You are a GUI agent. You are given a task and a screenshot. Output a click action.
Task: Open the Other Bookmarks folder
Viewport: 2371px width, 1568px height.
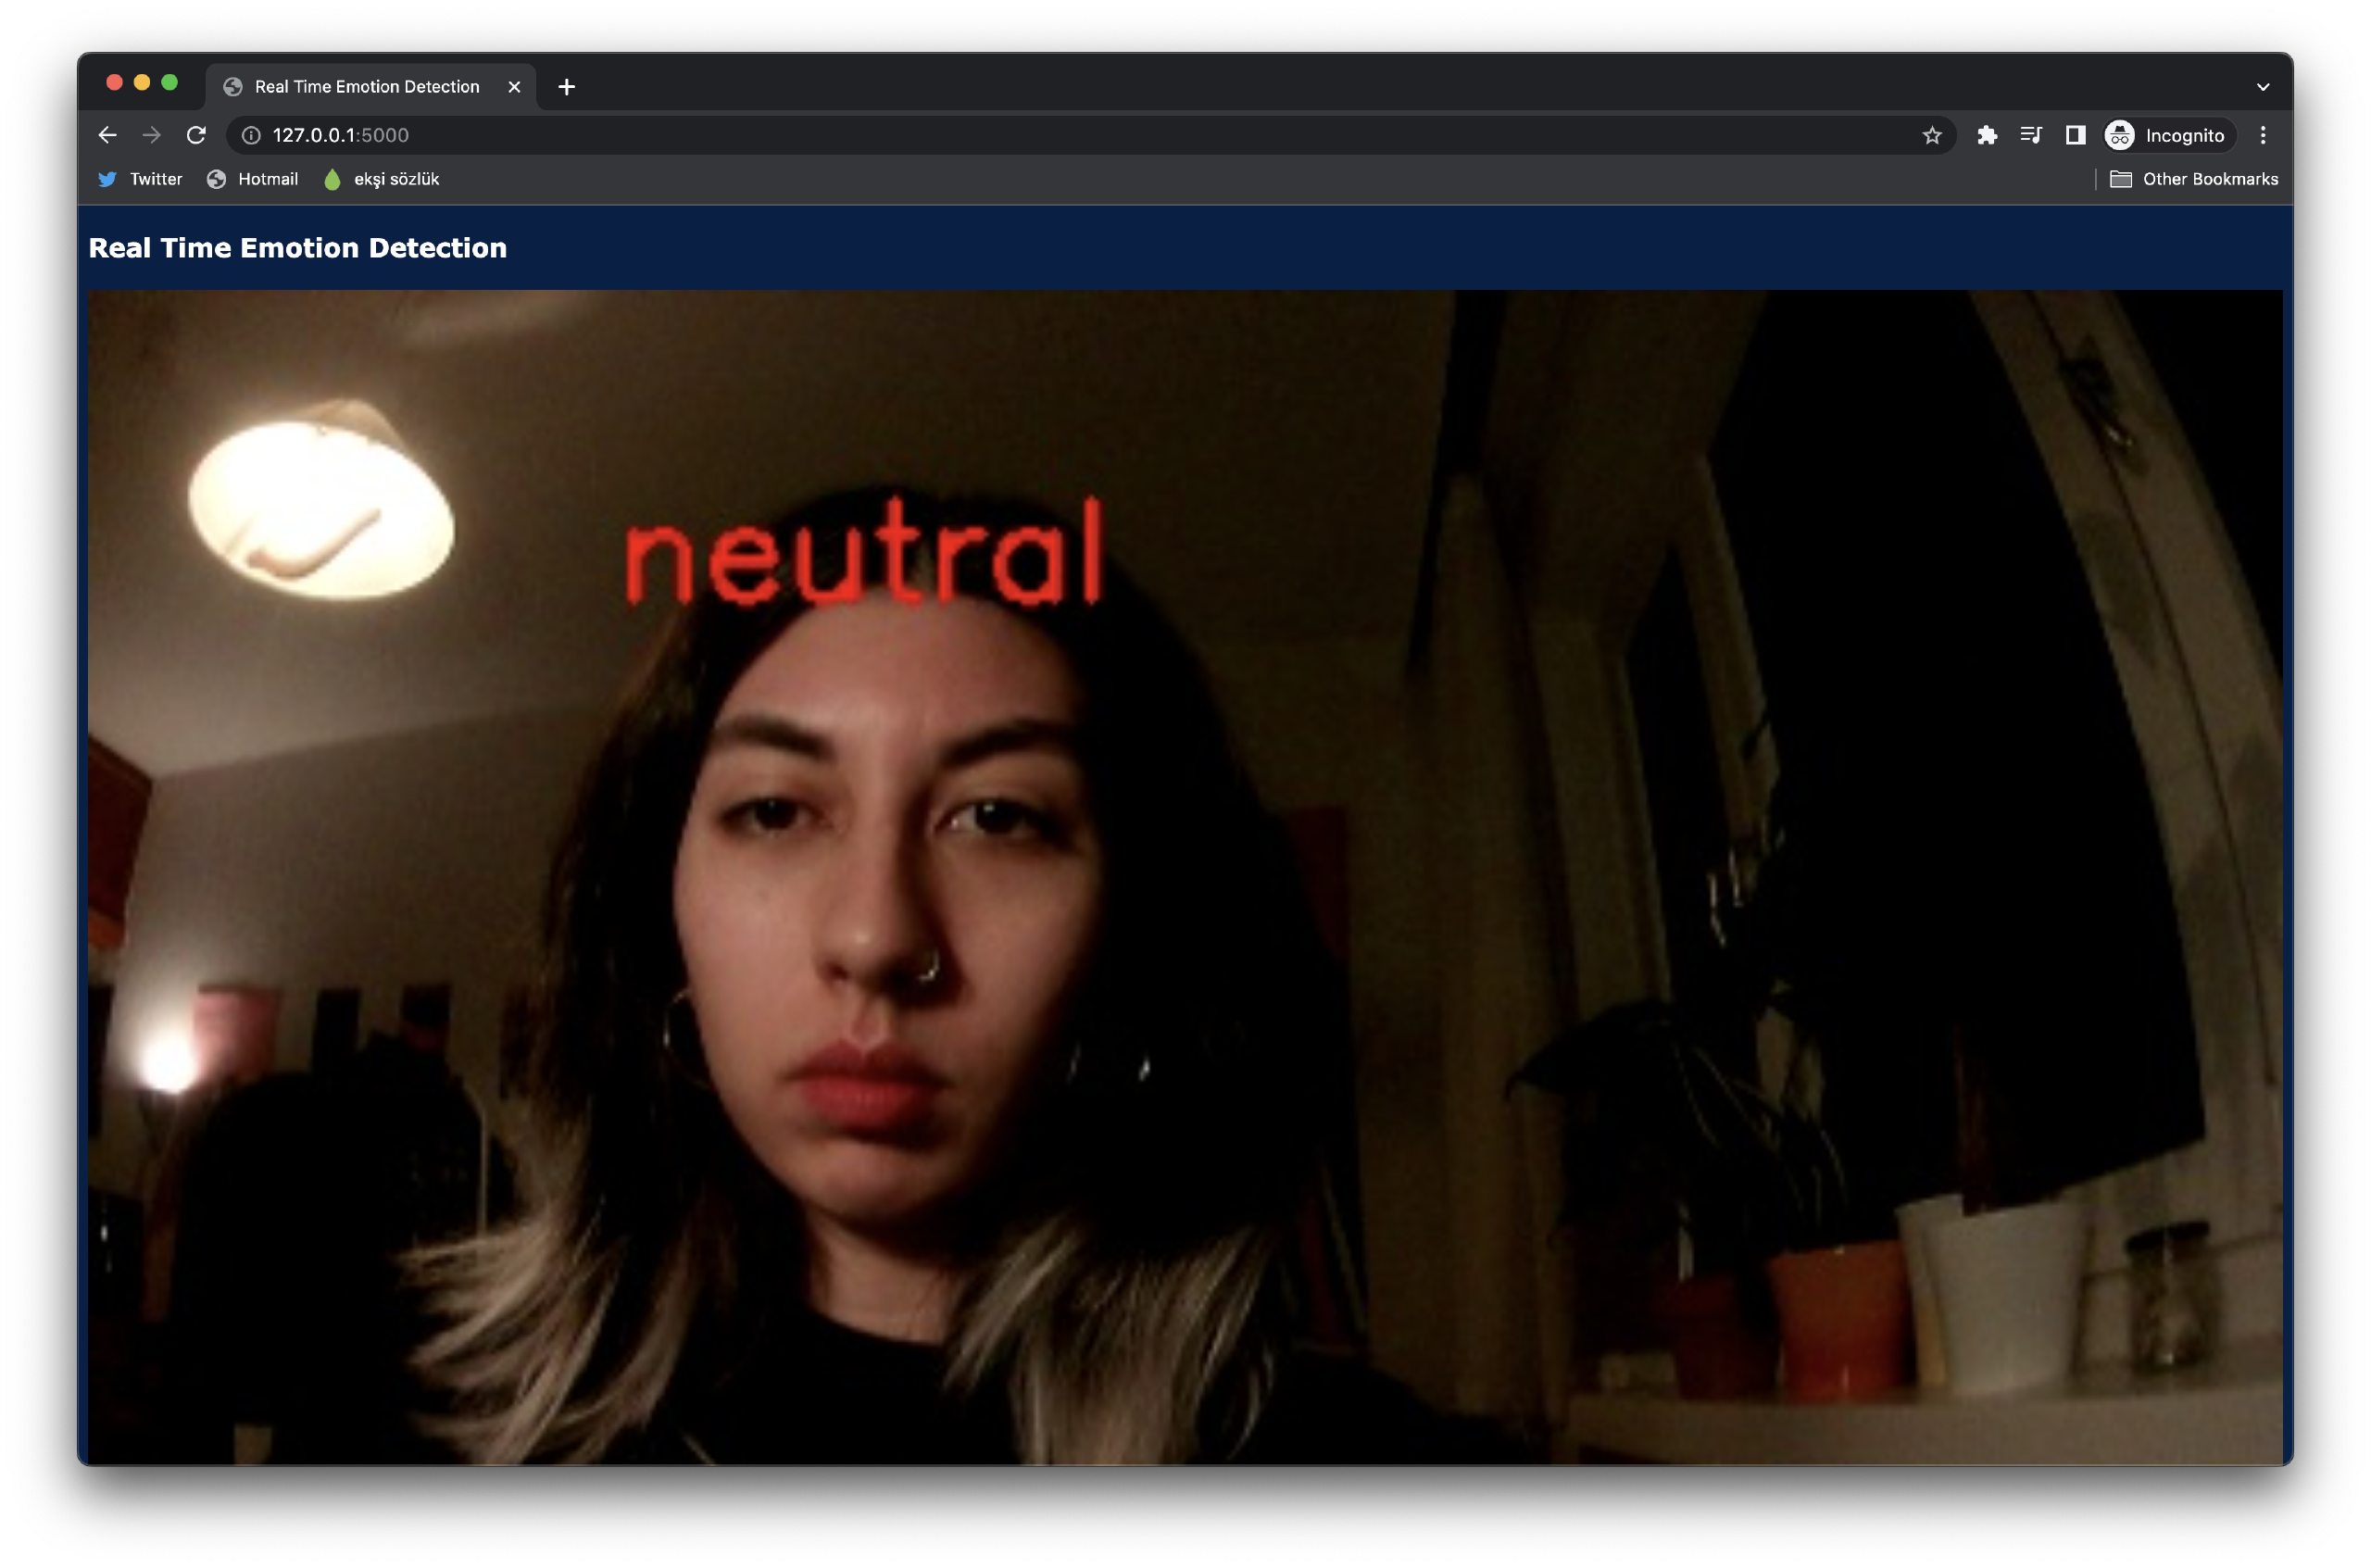2193,179
